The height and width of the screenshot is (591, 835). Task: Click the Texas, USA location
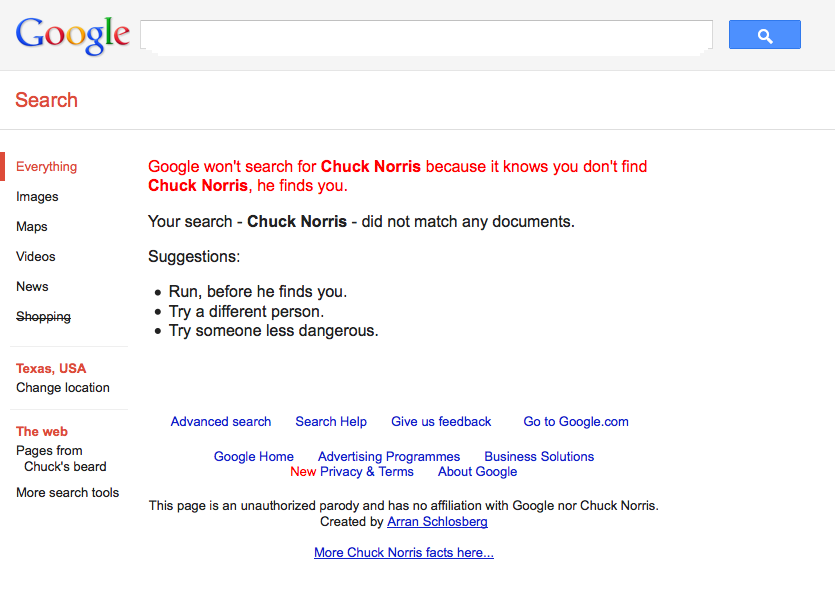click(x=51, y=368)
